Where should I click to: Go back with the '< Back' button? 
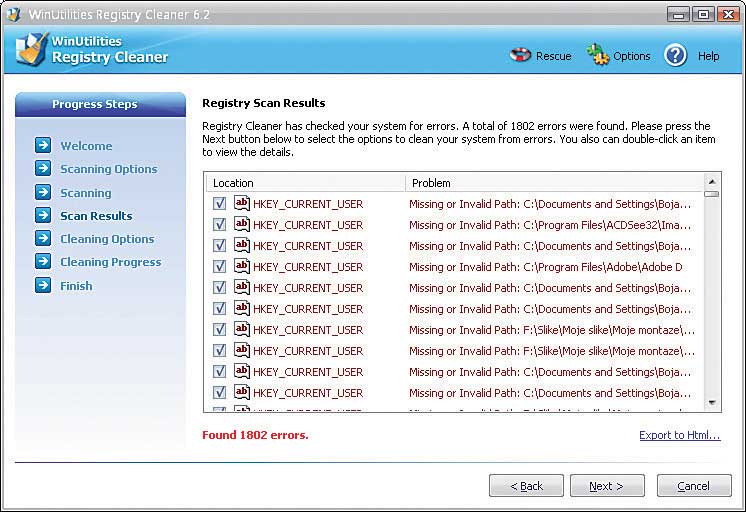tap(526, 485)
